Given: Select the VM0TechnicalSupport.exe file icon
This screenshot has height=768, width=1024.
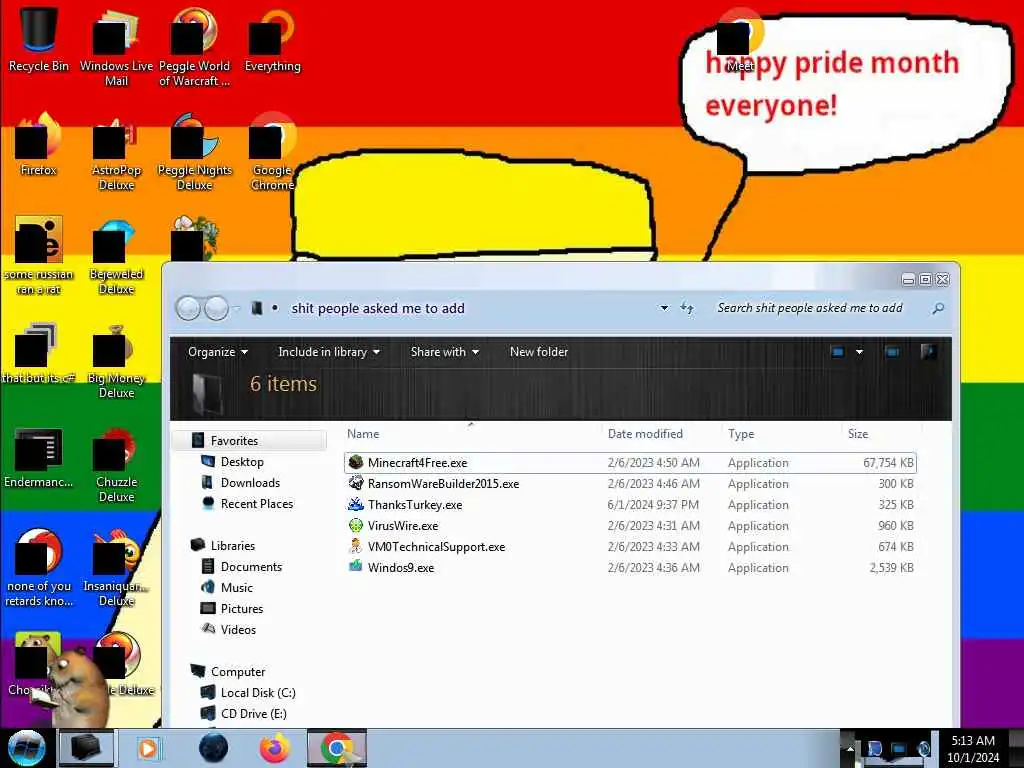Looking at the screenshot, I should pos(355,546).
